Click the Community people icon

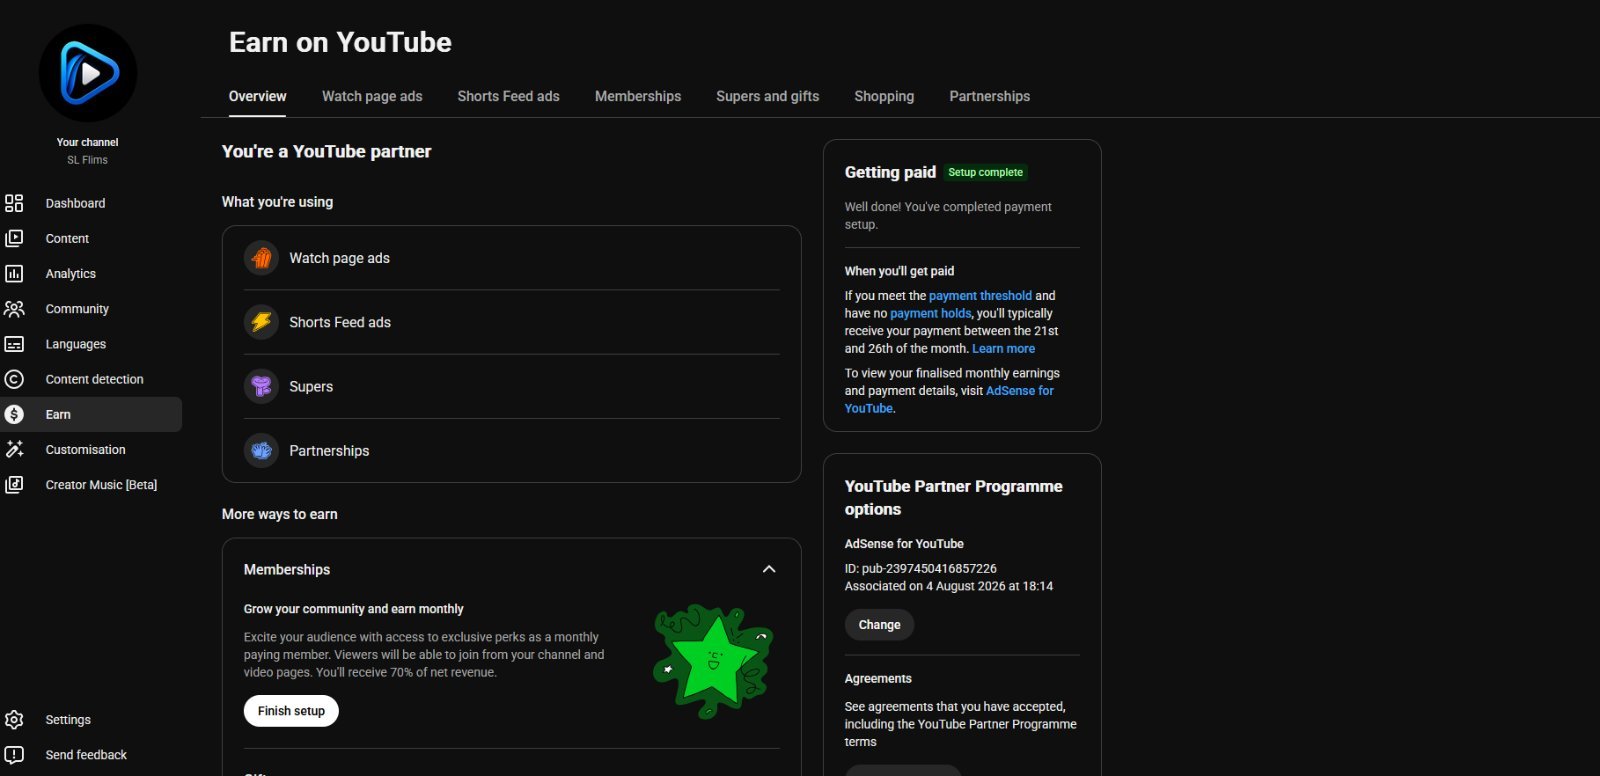[x=14, y=309]
